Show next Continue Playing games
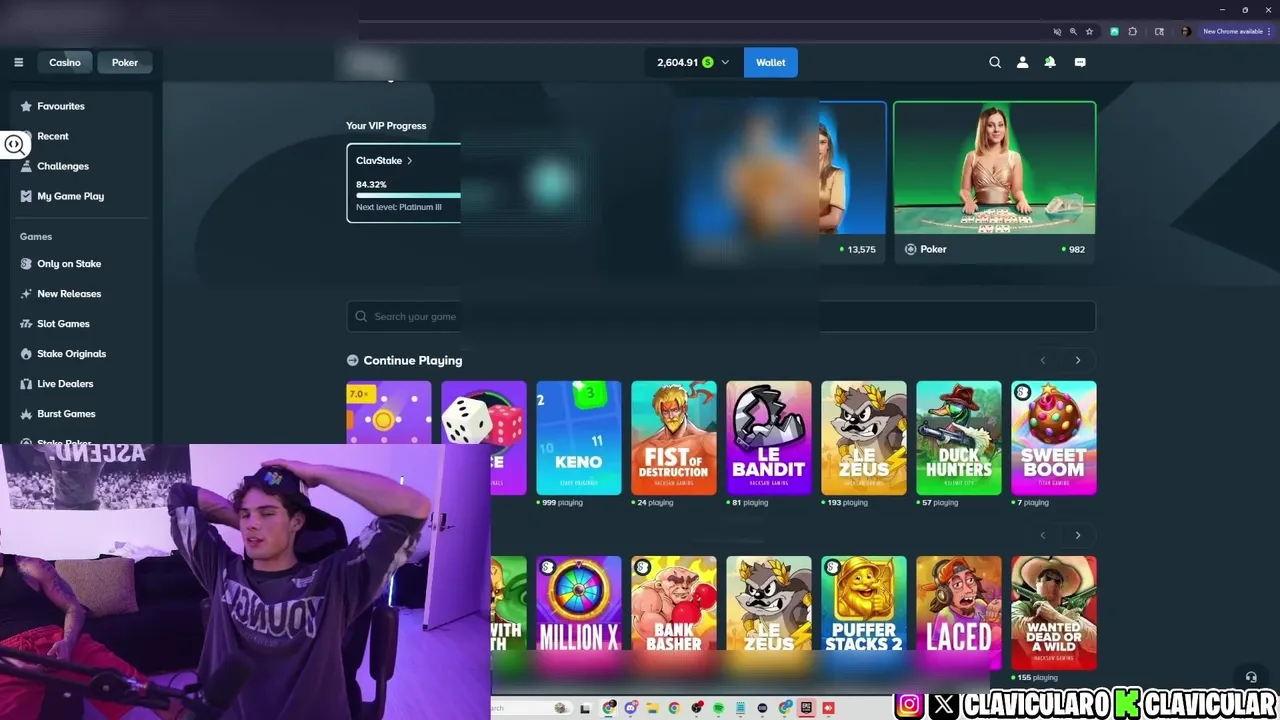Image resolution: width=1280 pixels, height=720 pixels. click(x=1078, y=360)
